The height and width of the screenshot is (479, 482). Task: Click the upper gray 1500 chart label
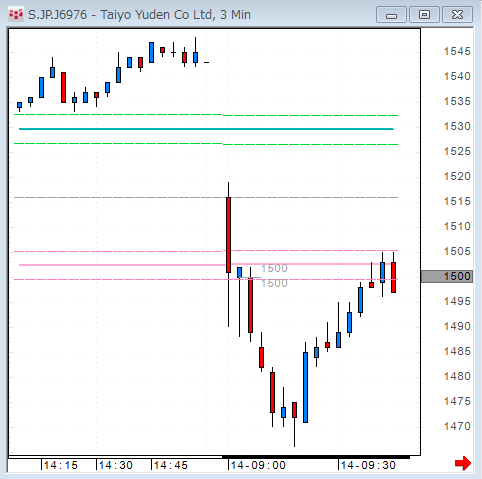[274, 268]
